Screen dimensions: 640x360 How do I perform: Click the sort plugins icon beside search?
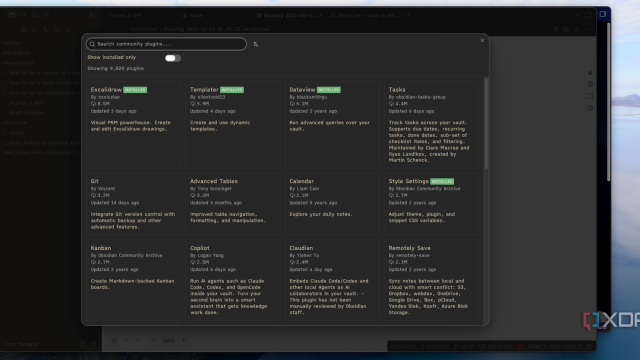[x=256, y=44]
